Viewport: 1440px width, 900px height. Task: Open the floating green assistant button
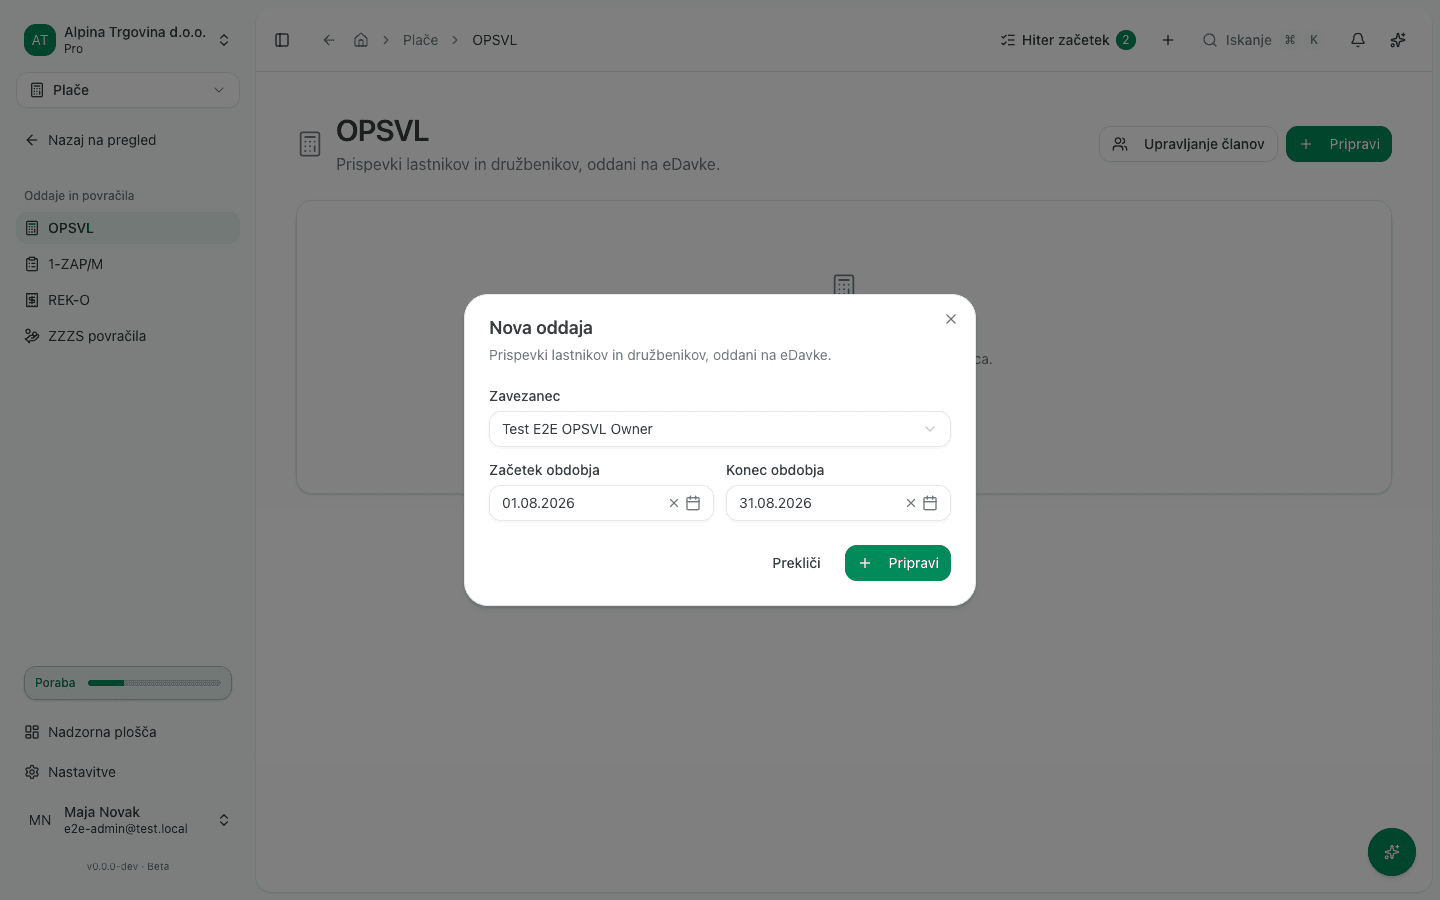coord(1392,852)
